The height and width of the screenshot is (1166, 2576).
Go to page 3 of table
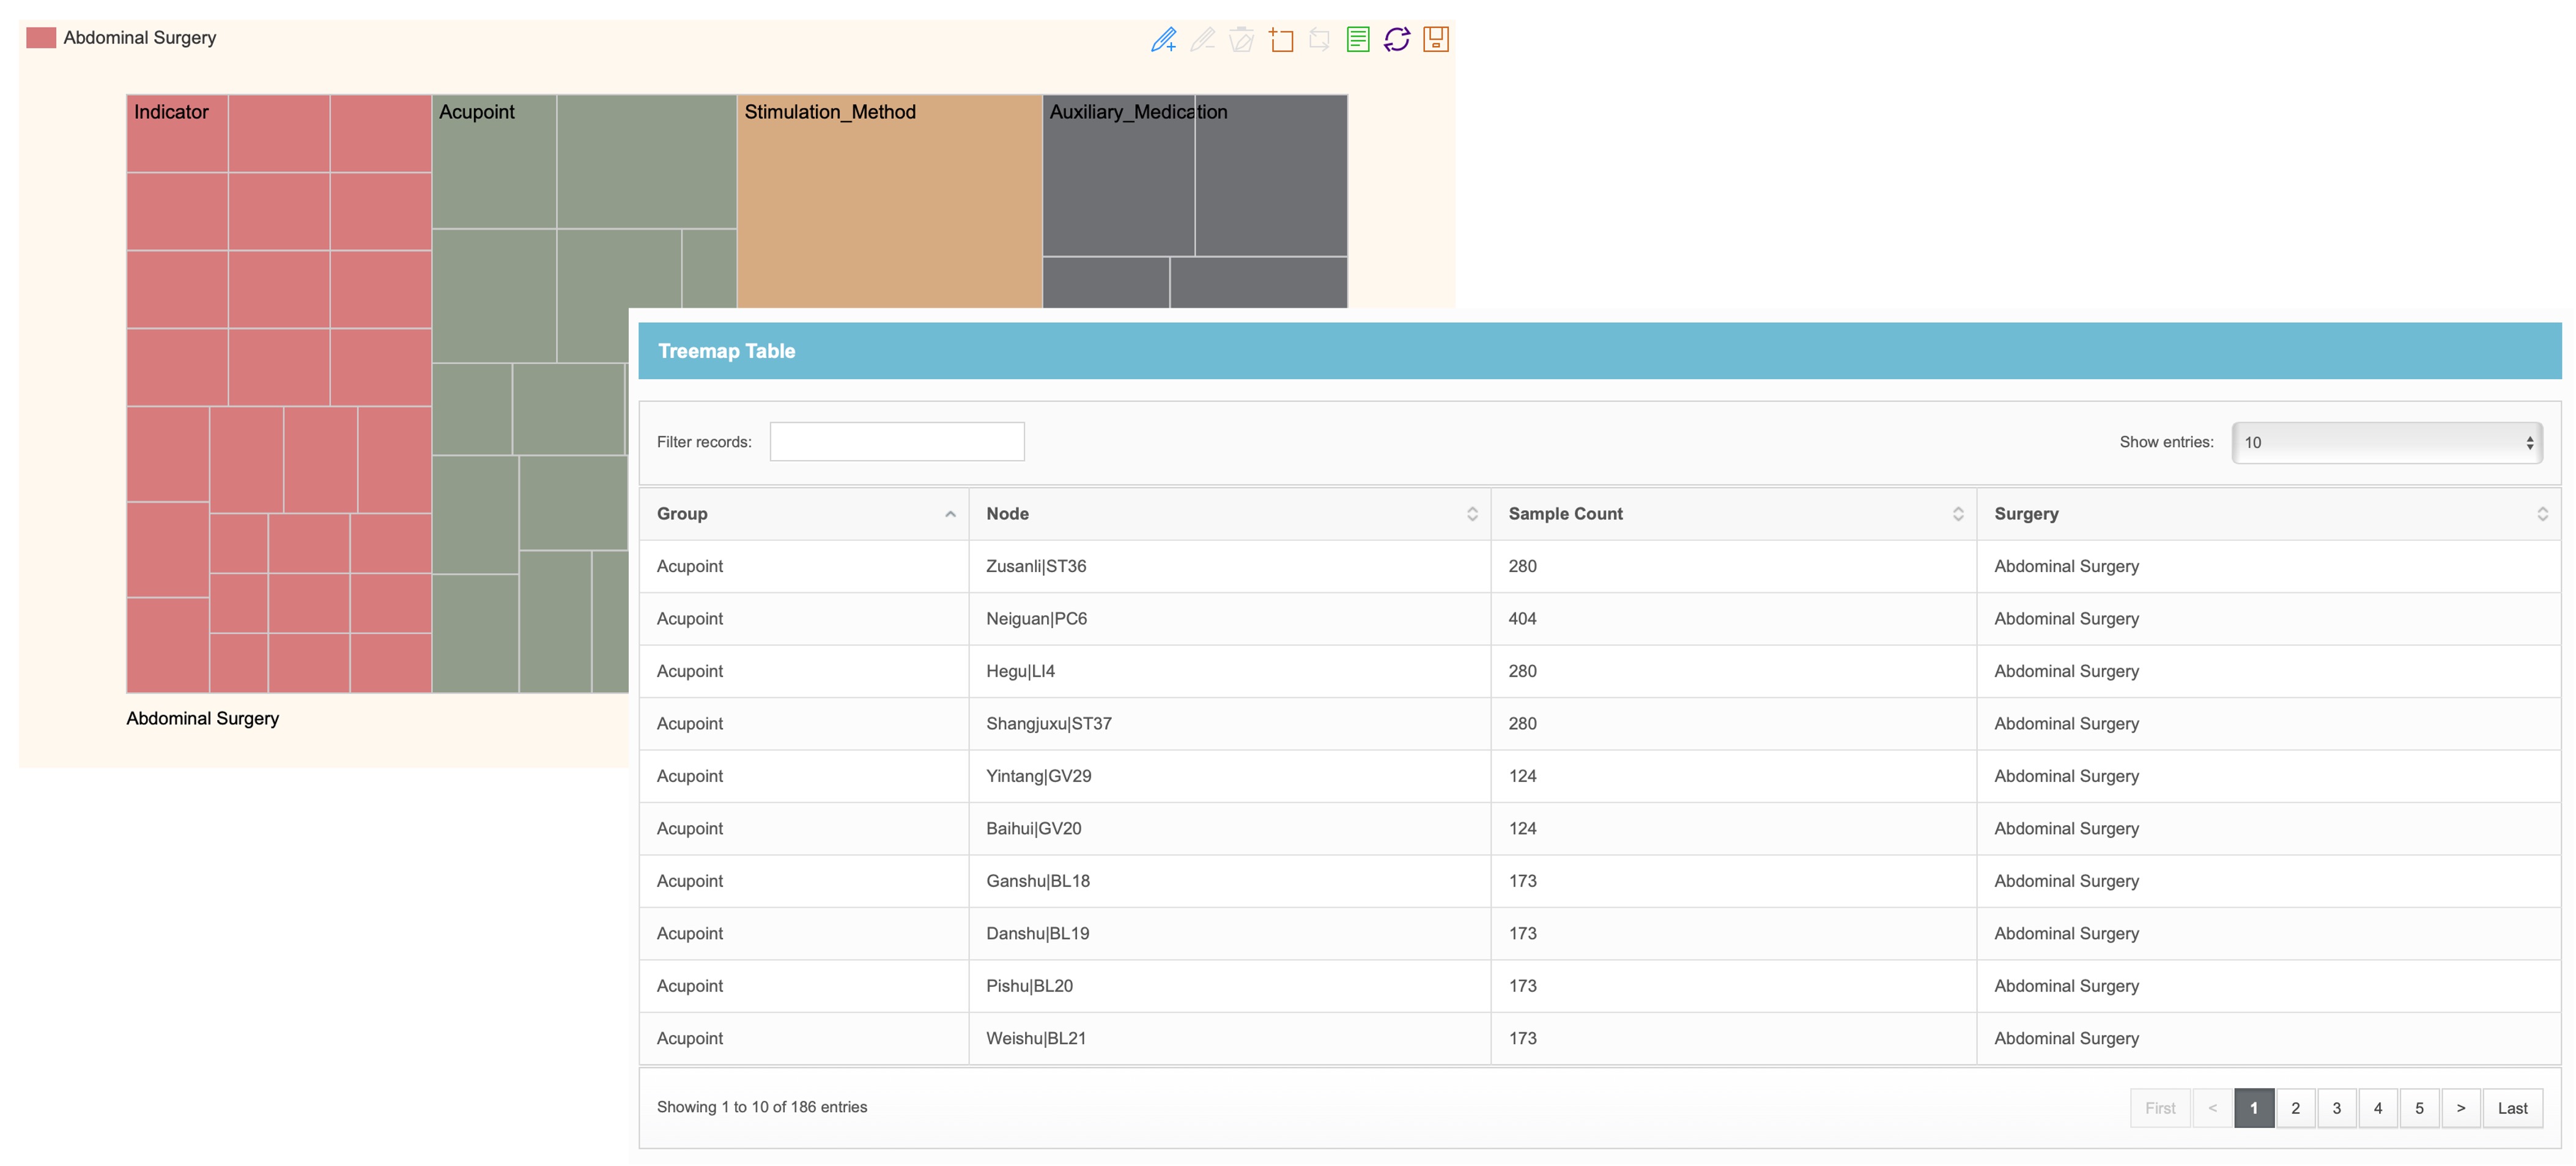(2336, 1108)
